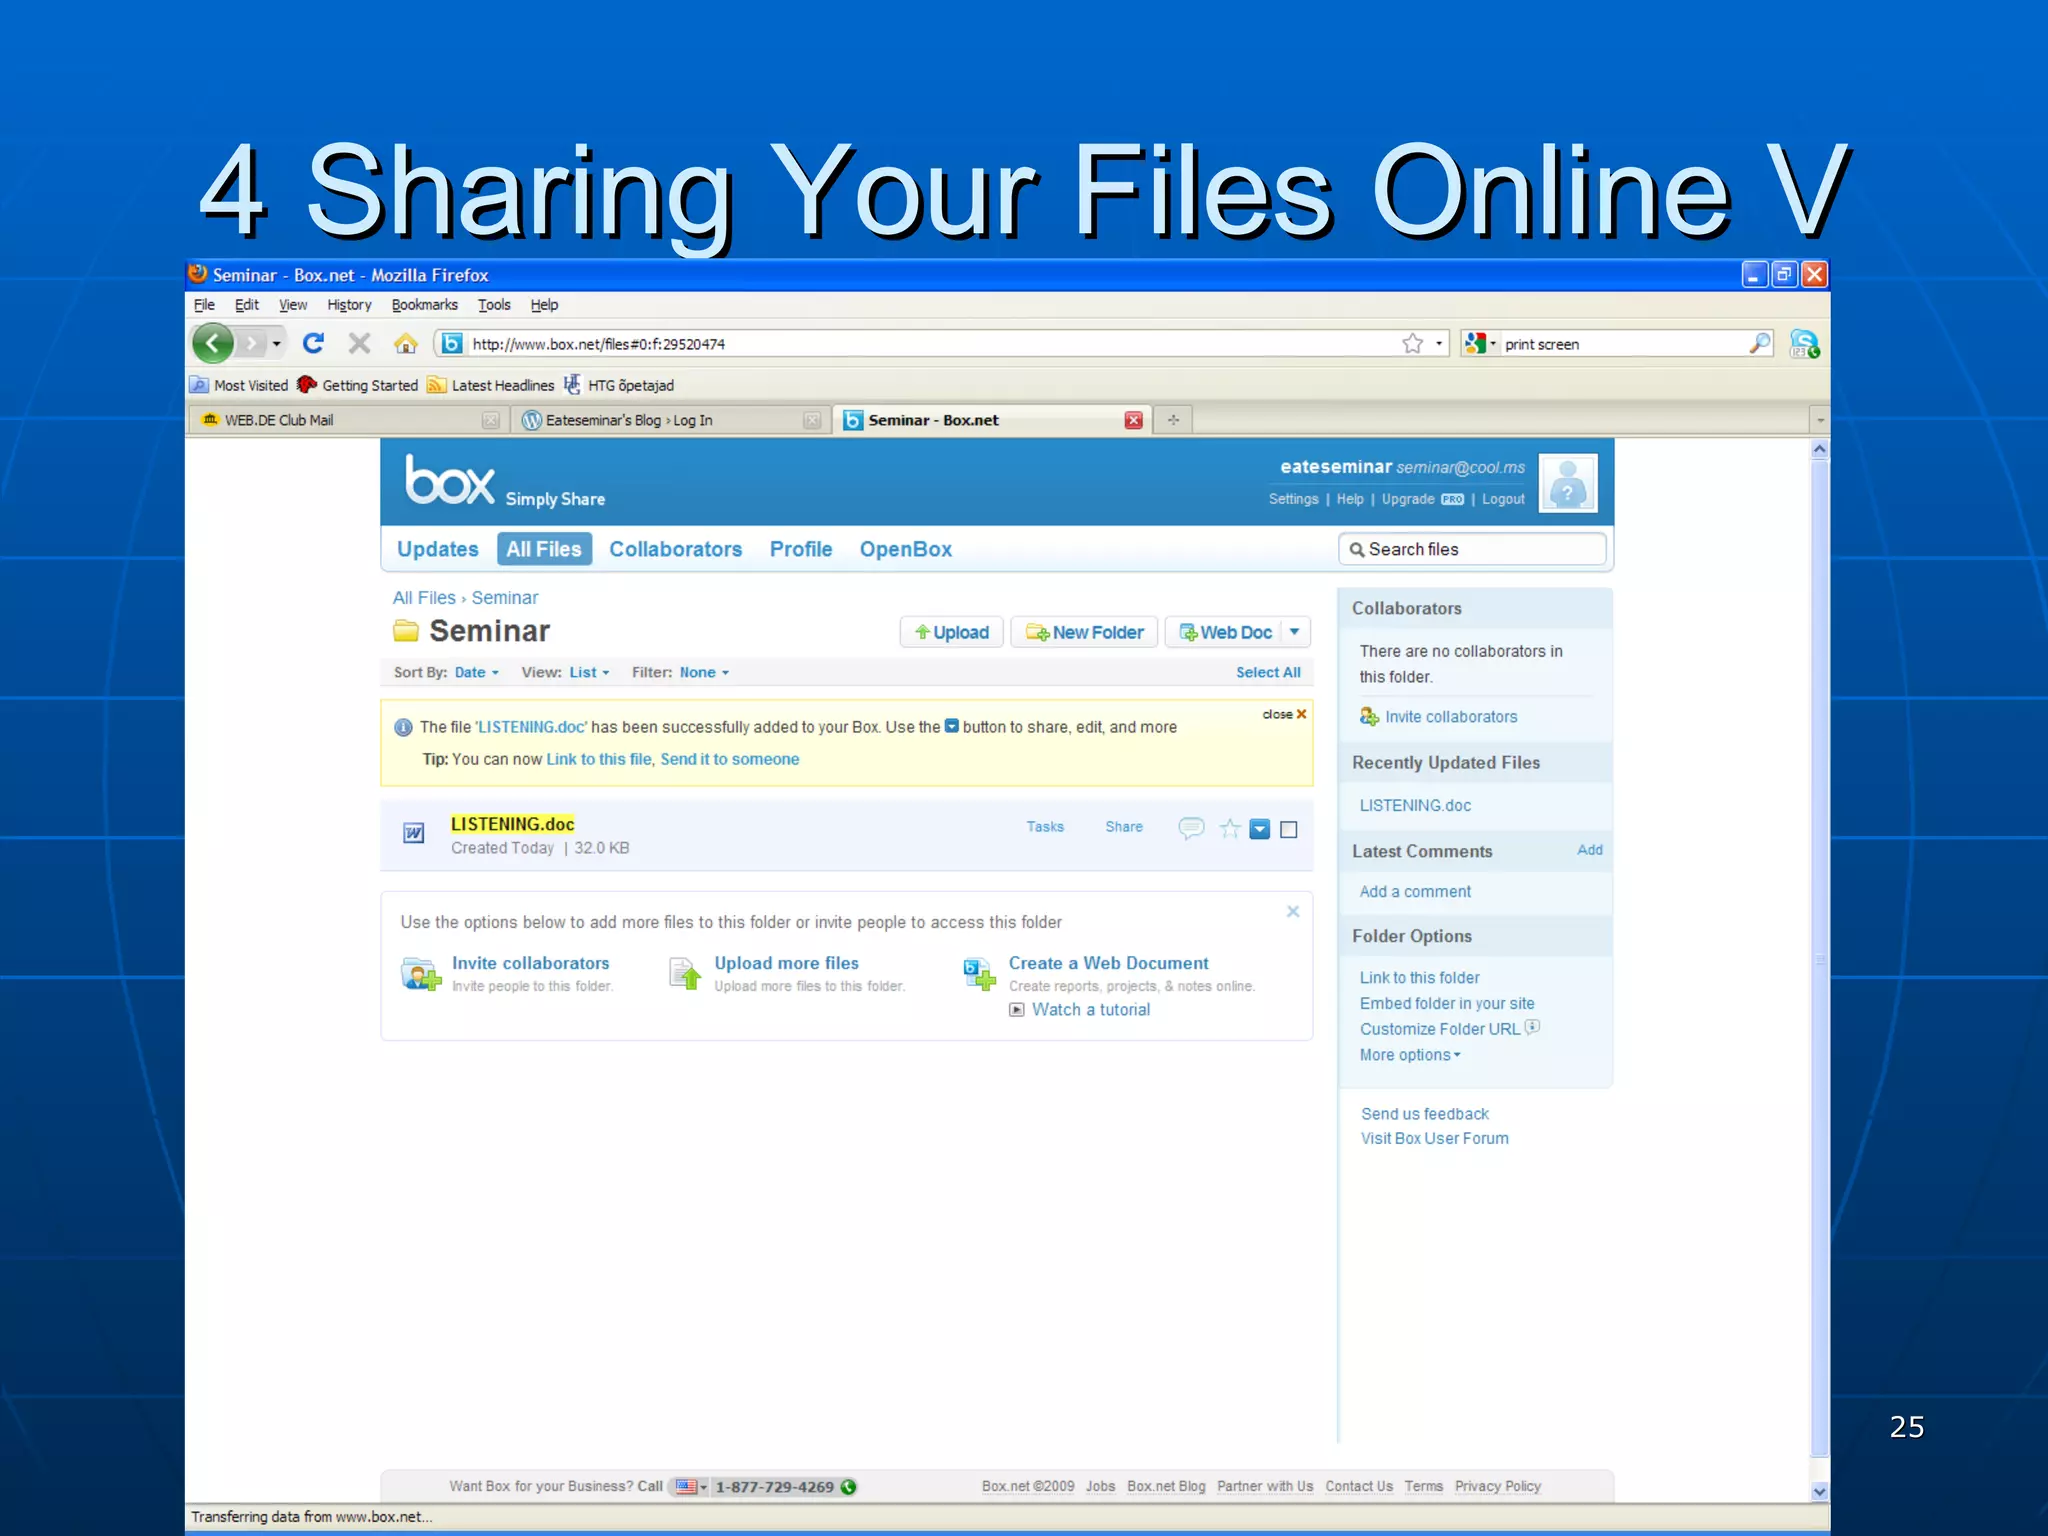Click Select All link

pos(1268,673)
